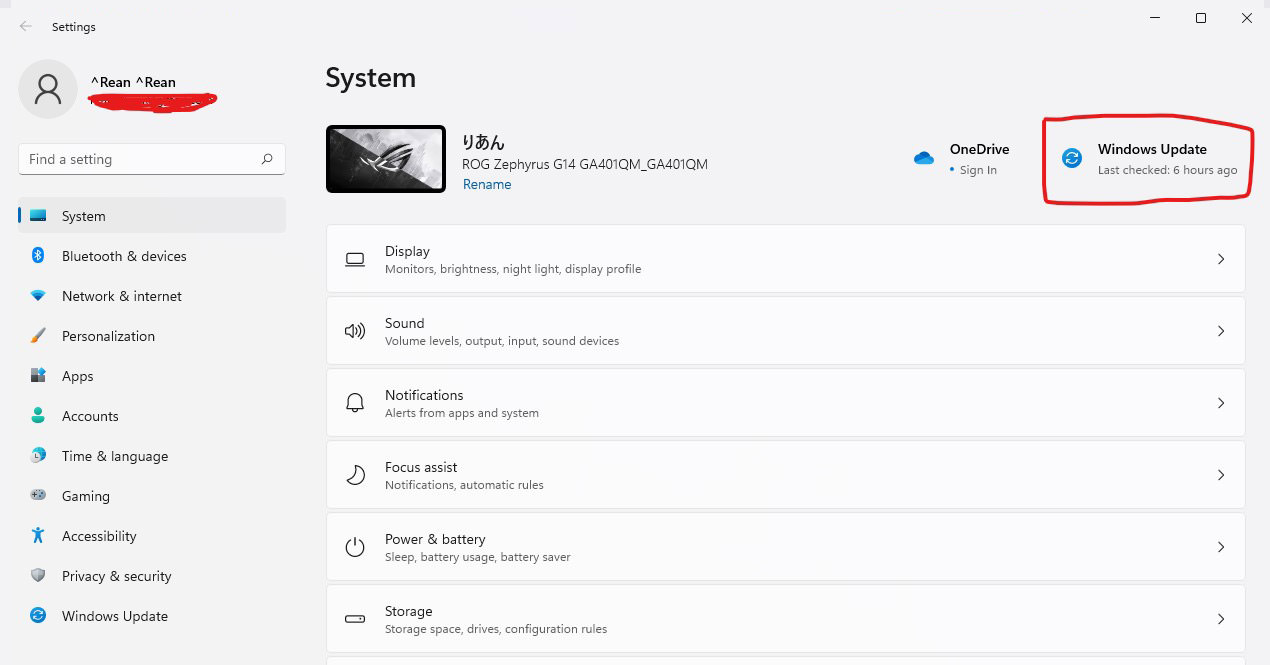Viewport: 1270px width, 665px height.
Task: Open Privacy & security settings
Action: point(152,576)
